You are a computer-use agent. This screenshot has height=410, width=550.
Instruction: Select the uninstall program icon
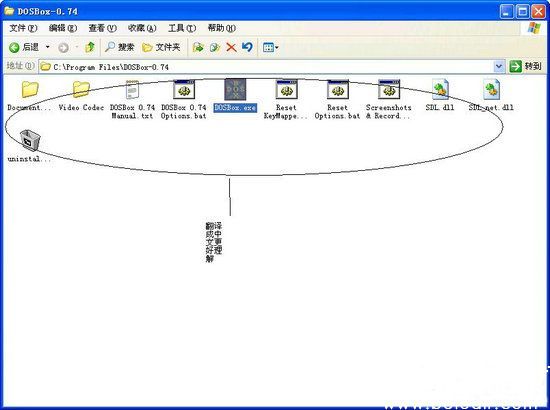click(30, 140)
